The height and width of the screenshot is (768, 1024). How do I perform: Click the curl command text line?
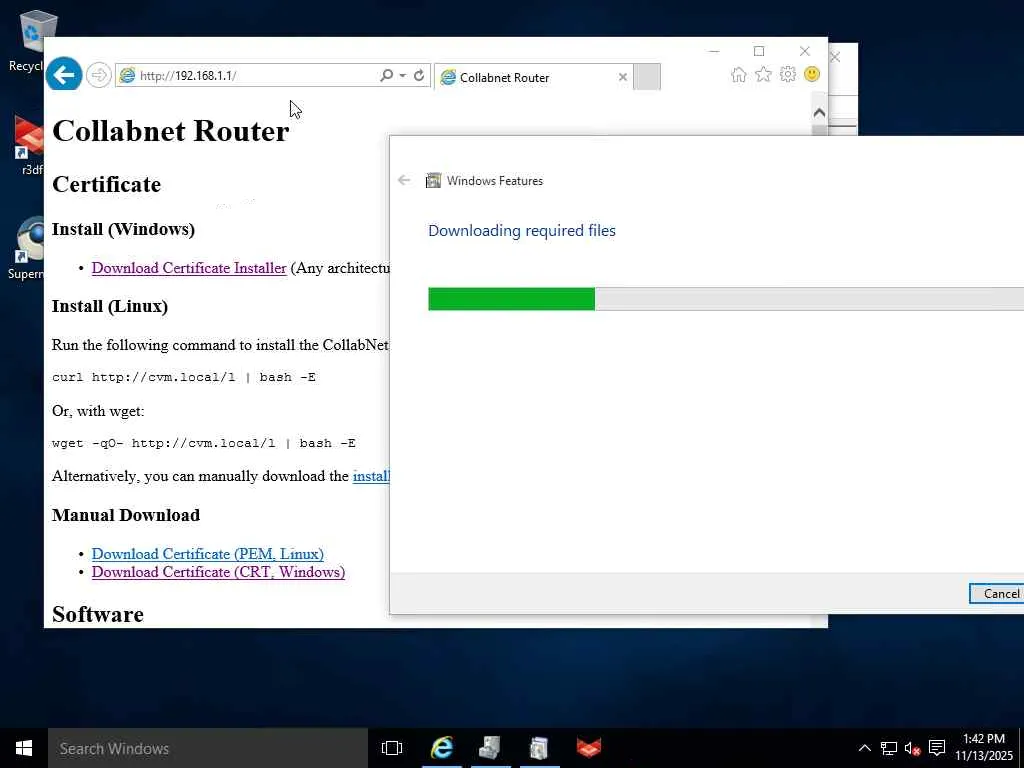point(184,377)
